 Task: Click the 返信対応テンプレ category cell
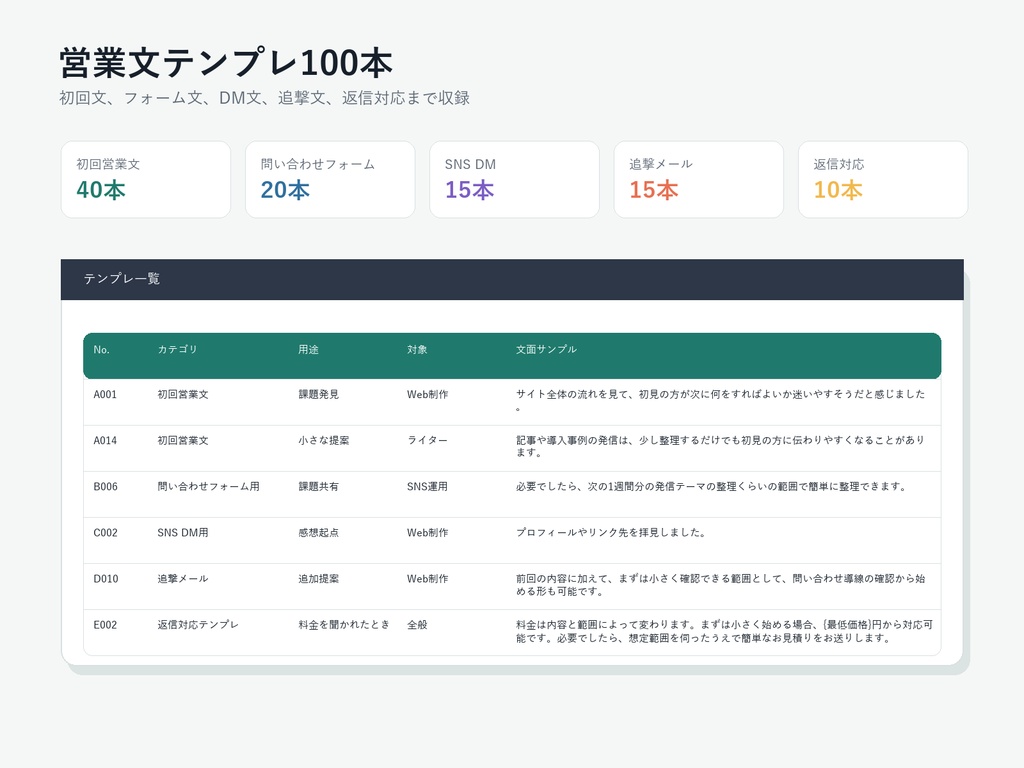[198, 625]
